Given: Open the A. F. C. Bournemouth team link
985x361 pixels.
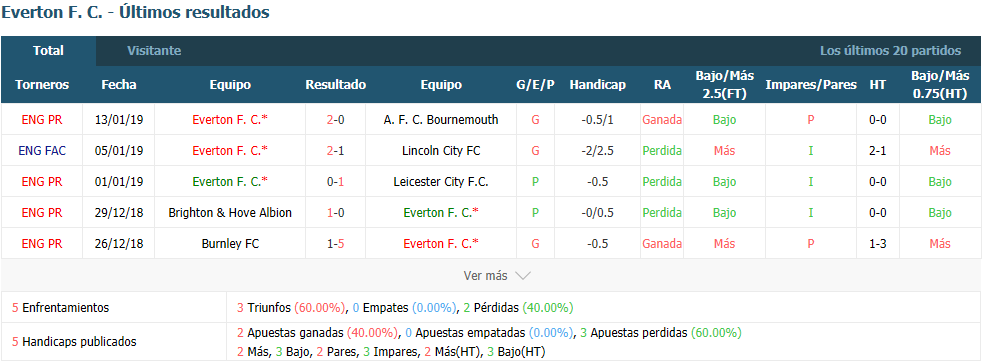Looking at the screenshot, I should click(x=441, y=119).
